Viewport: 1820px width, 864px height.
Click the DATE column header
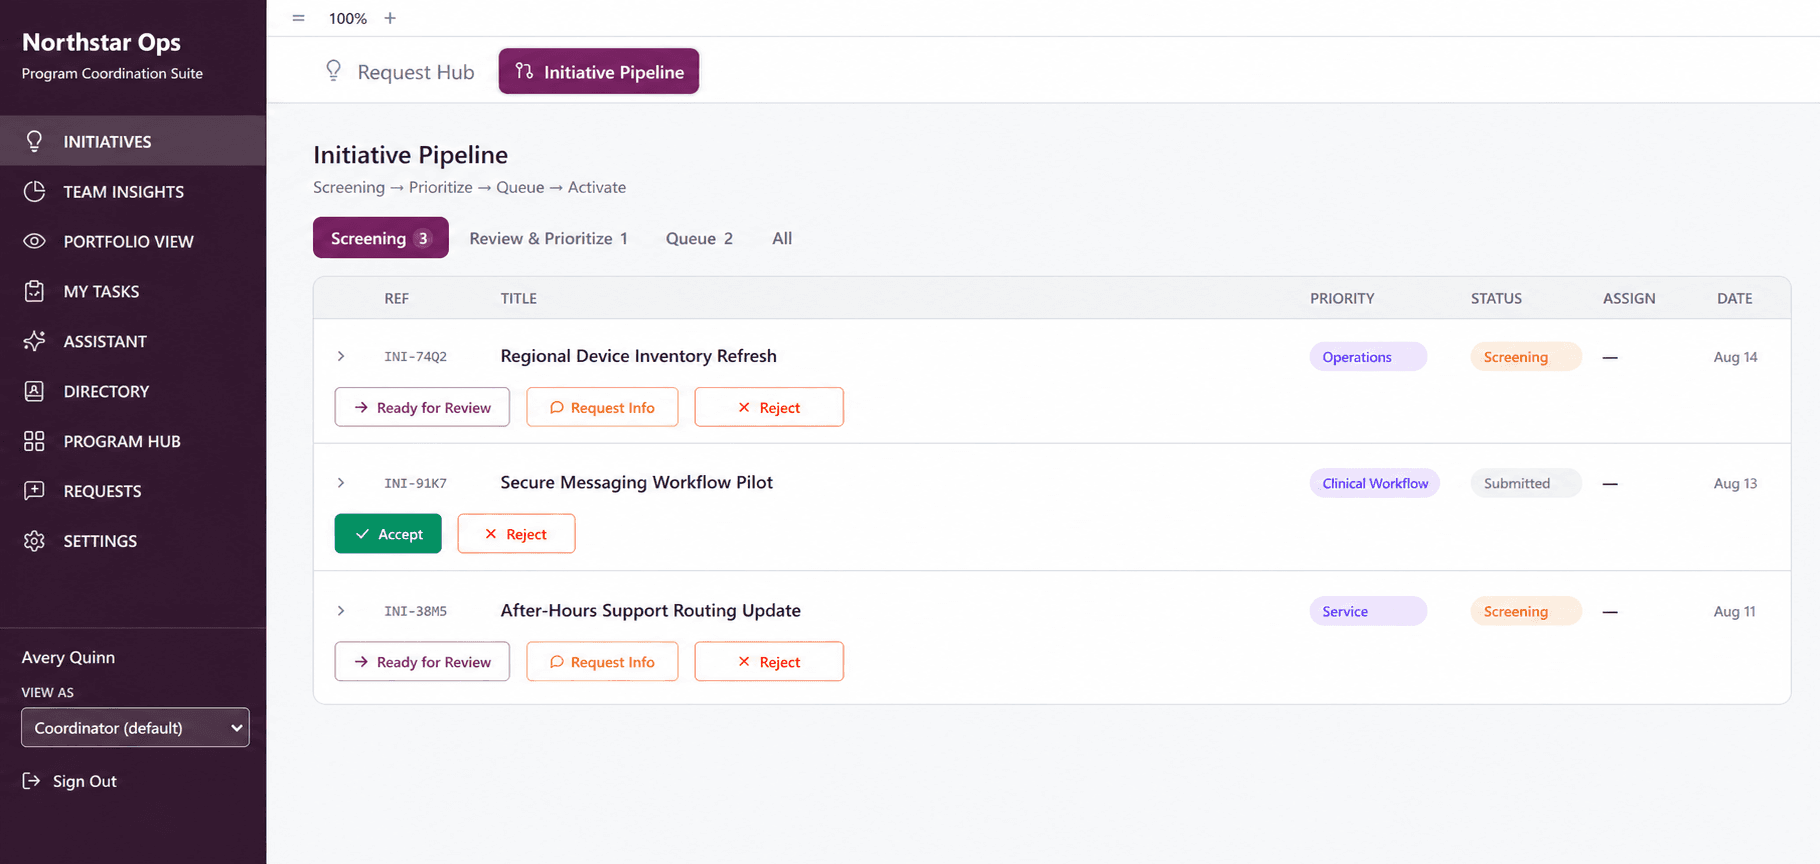pyautogui.click(x=1734, y=298)
